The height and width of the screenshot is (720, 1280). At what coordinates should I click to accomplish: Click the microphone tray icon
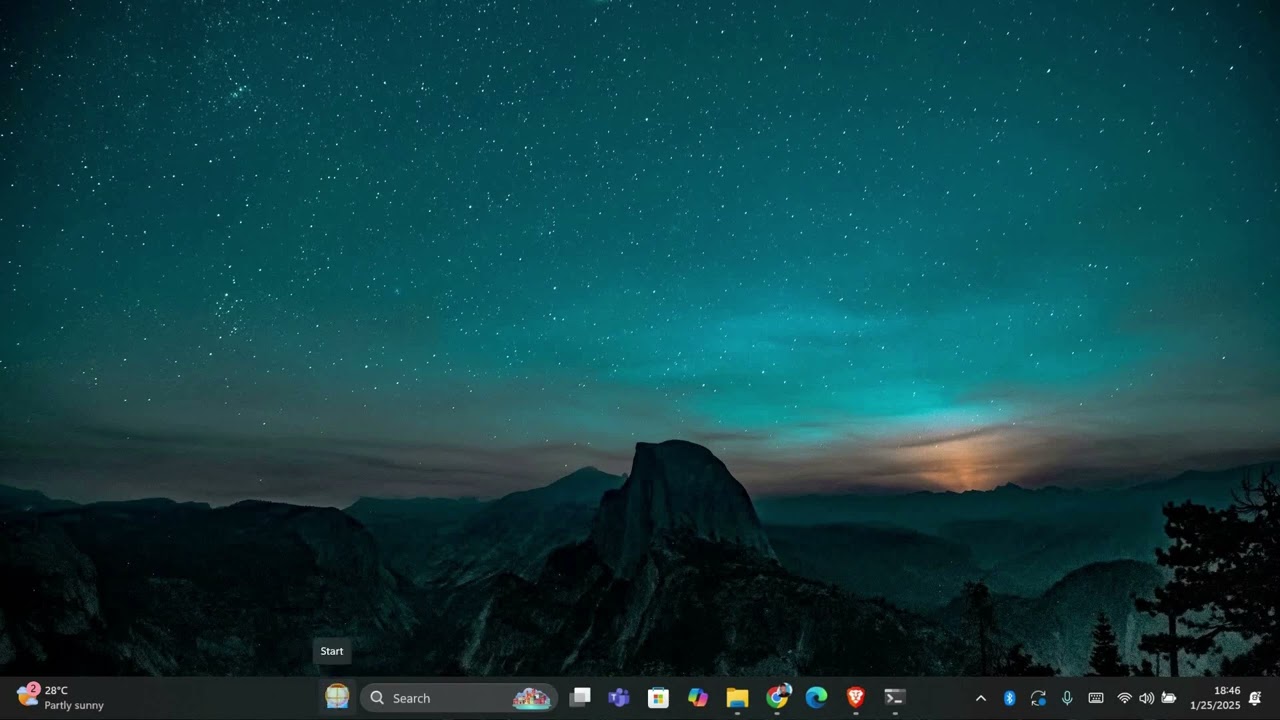click(x=1067, y=698)
